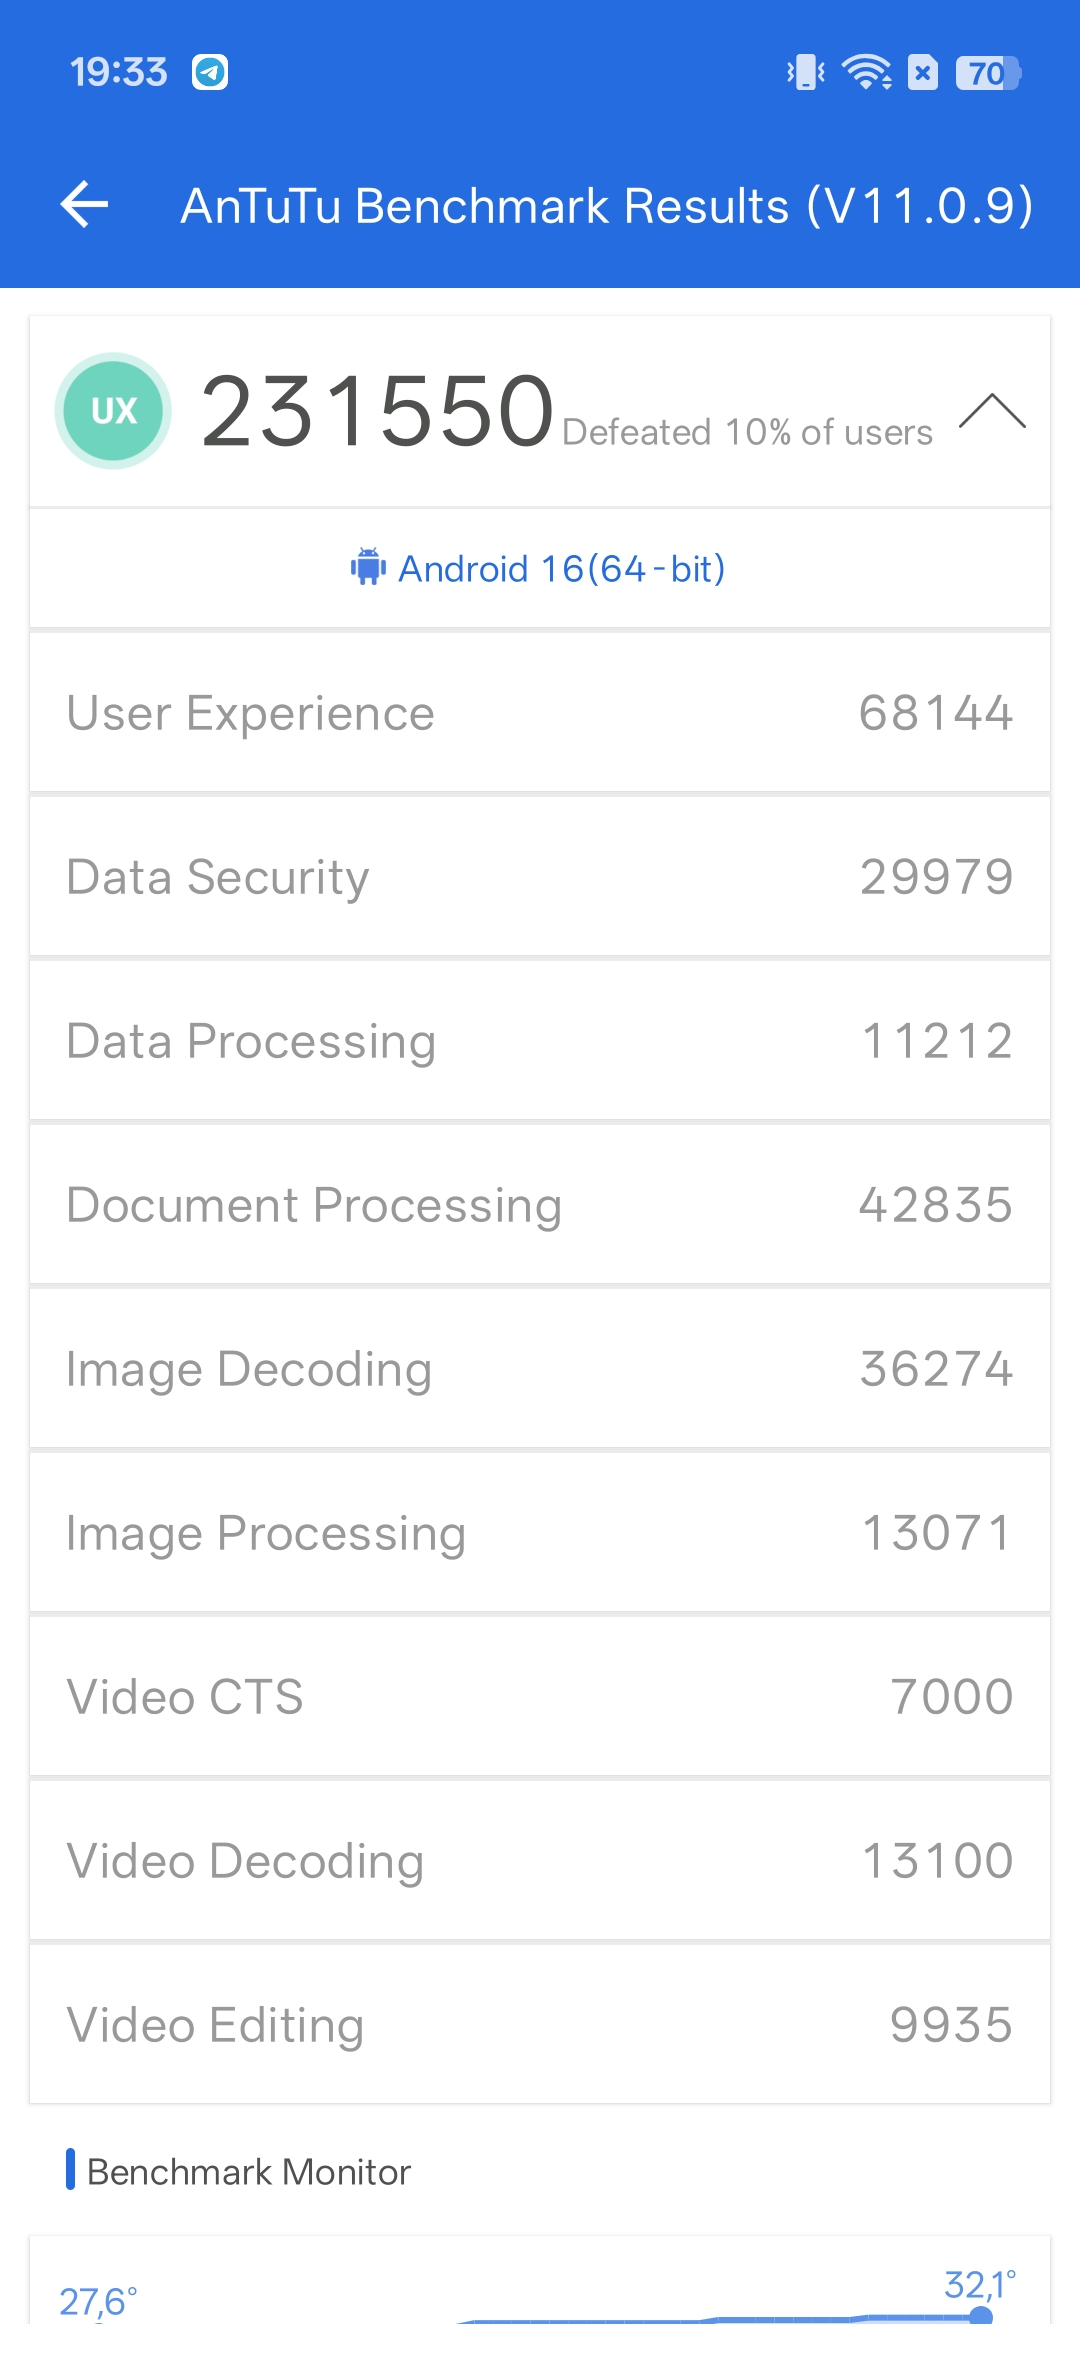Image resolution: width=1080 pixels, height=2372 pixels.
Task: Tap the vibrate mode icon
Action: (805, 72)
